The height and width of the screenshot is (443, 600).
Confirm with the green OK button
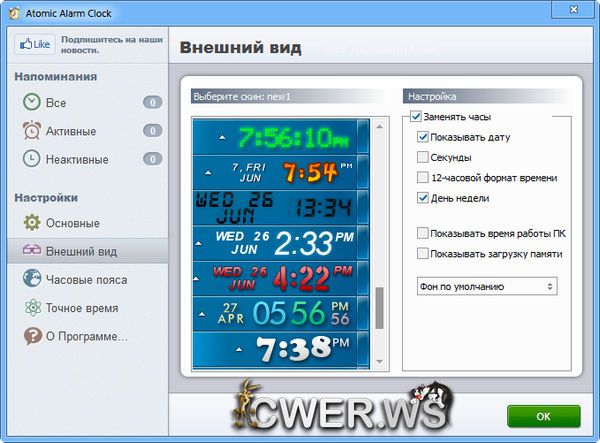[543, 416]
